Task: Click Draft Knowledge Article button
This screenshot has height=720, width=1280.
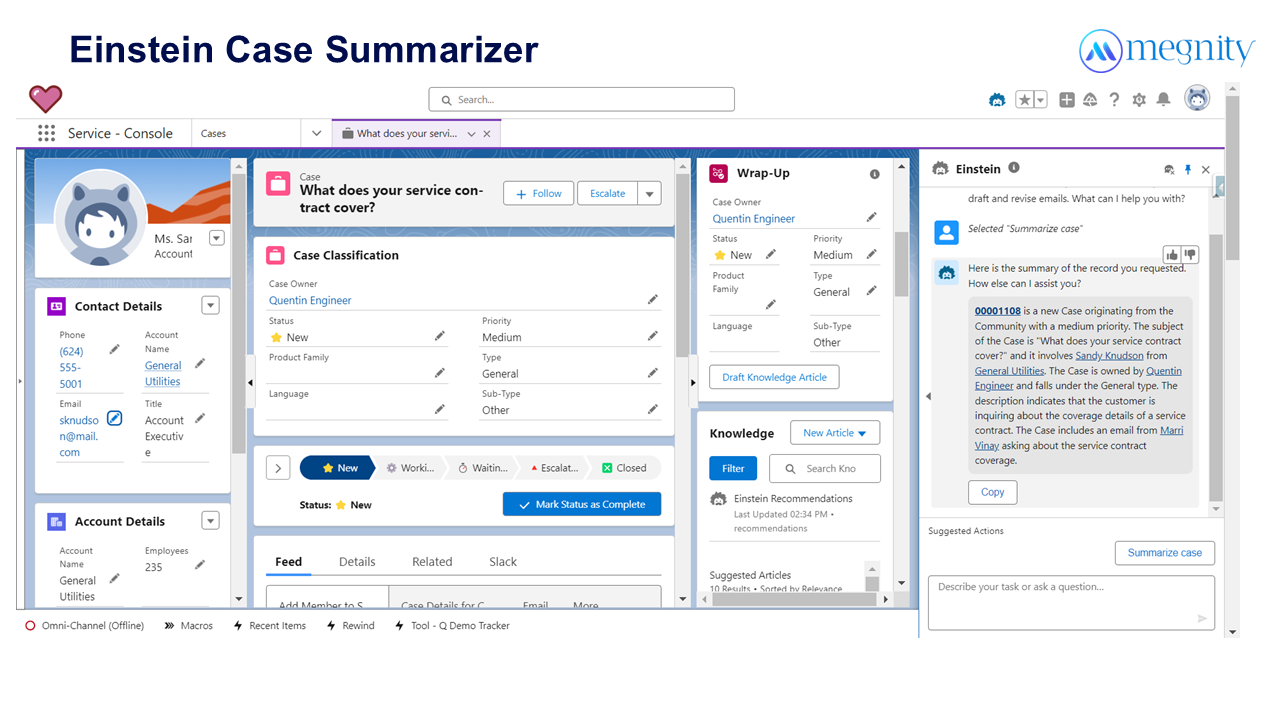Action: (x=774, y=377)
